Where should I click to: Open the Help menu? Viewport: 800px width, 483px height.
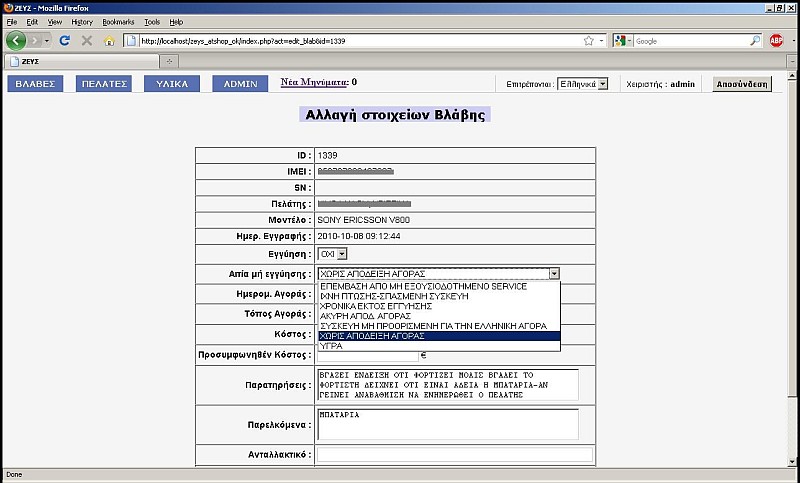click(176, 22)
